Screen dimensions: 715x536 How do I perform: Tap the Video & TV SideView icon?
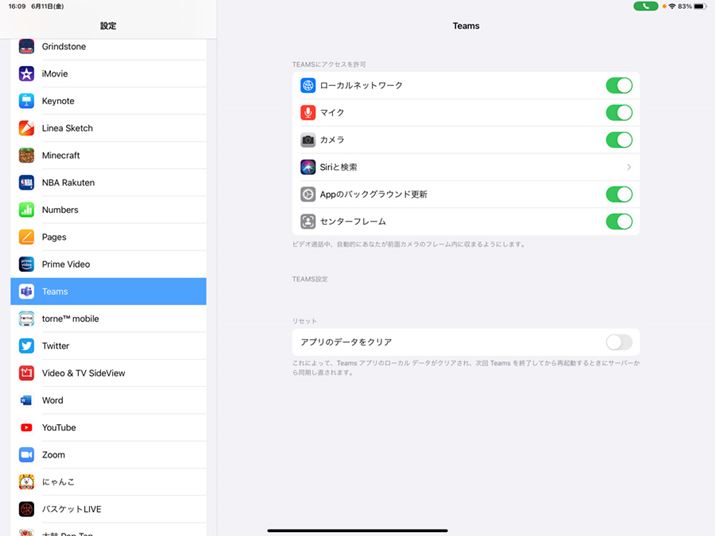26,373
